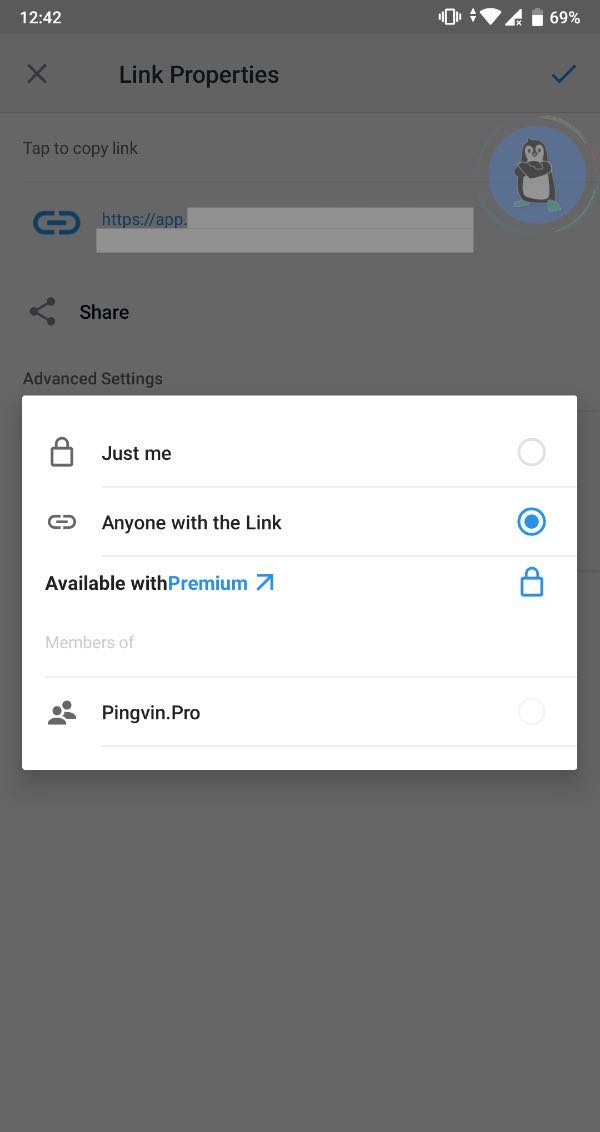
Task: Tap the Pingvin.Pro group people icon
Action: [x=62, y=713]
